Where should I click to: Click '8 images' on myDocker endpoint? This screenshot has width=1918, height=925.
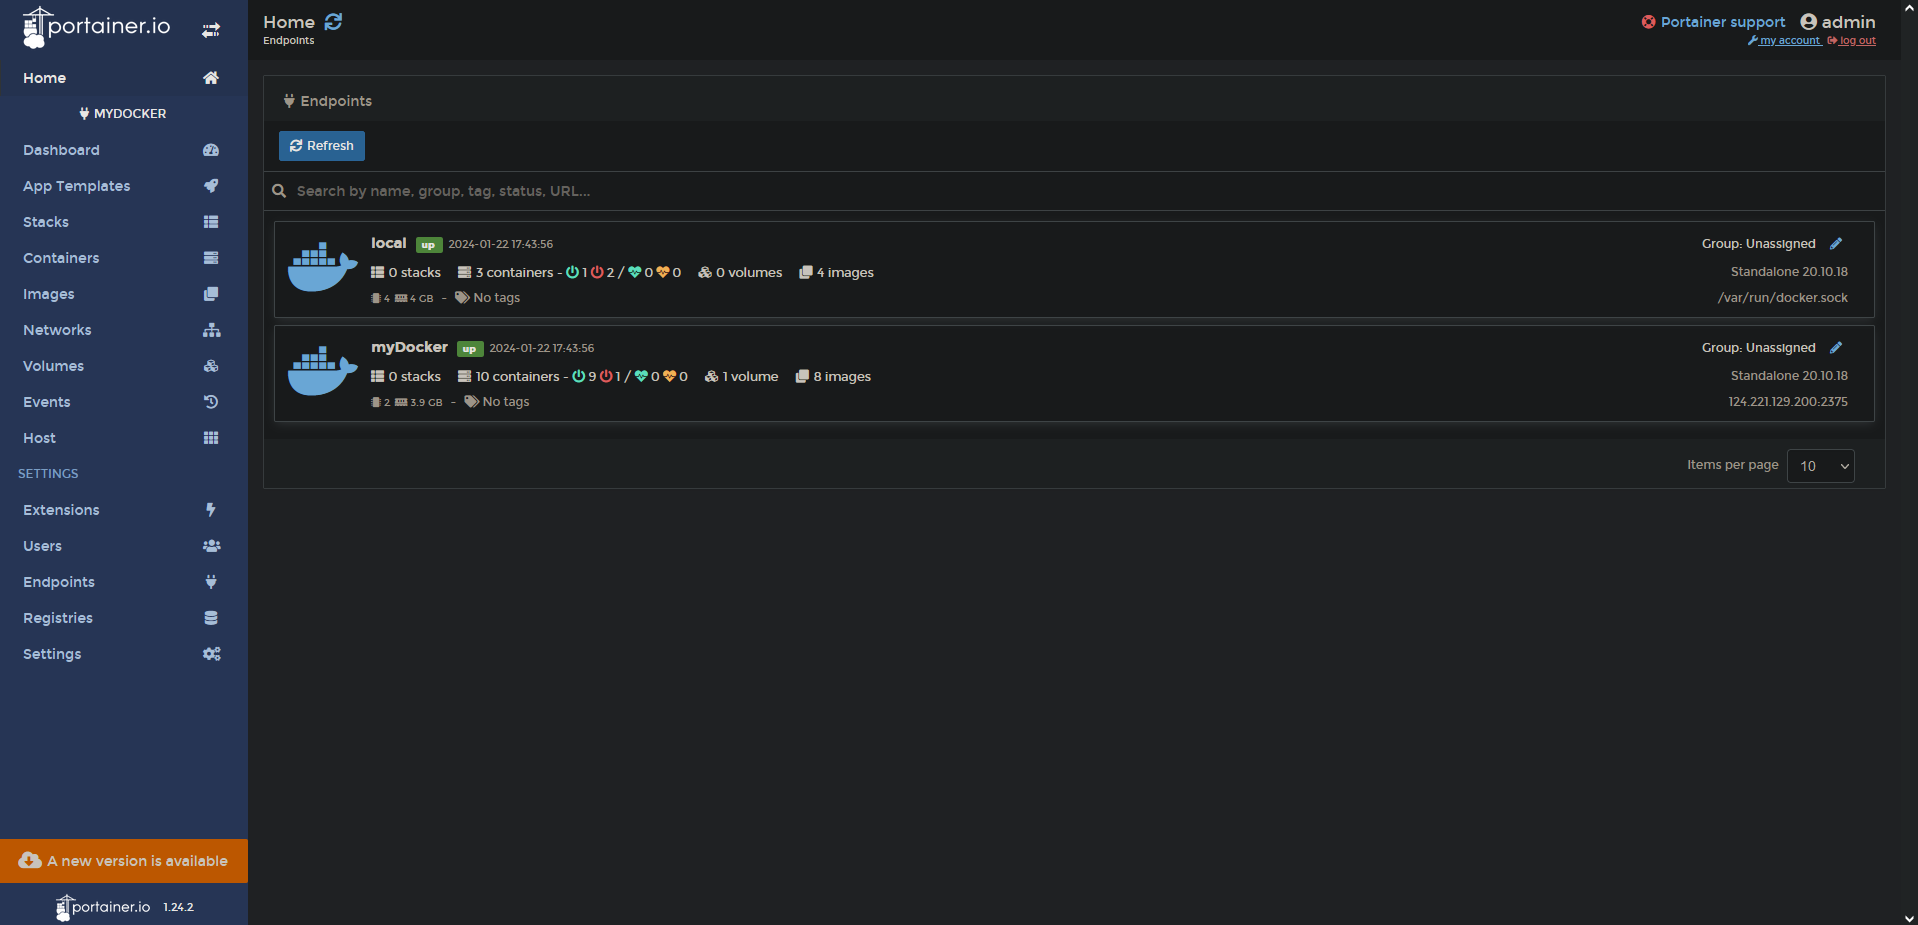834,376
